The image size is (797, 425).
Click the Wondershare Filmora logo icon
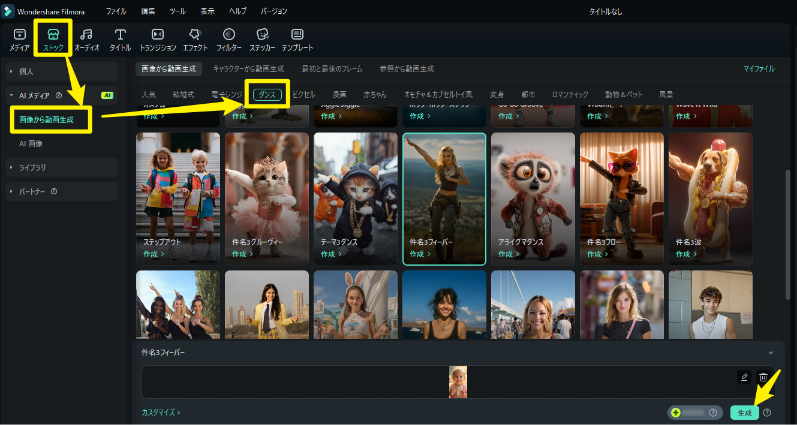pyautogui.click(x=8, y=11)
